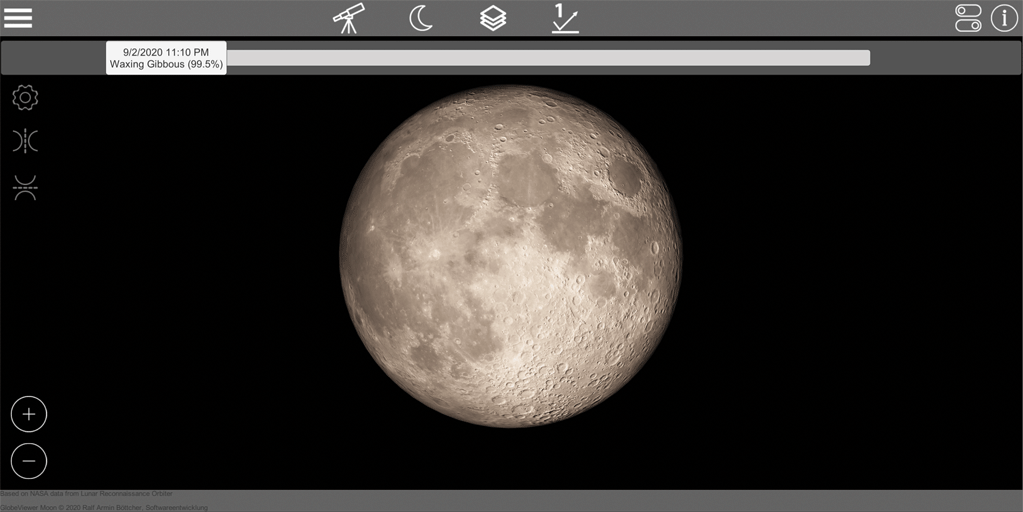This screenshot has height=512, width=1023.
Task: Click the Waxing Gibbous date tooltip
Action: 166,57
